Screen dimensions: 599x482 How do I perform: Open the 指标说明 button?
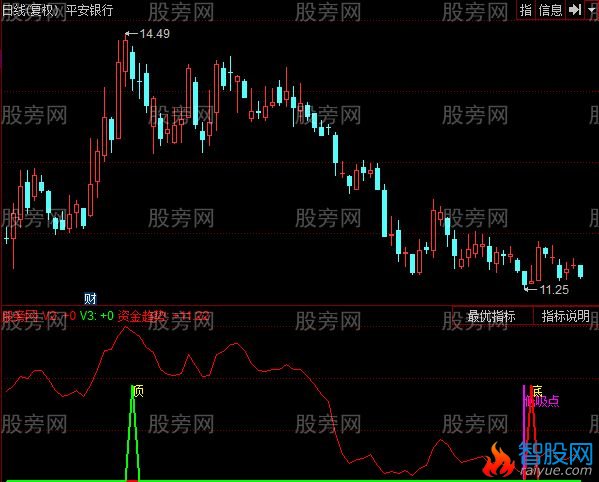tap(566, 316)
